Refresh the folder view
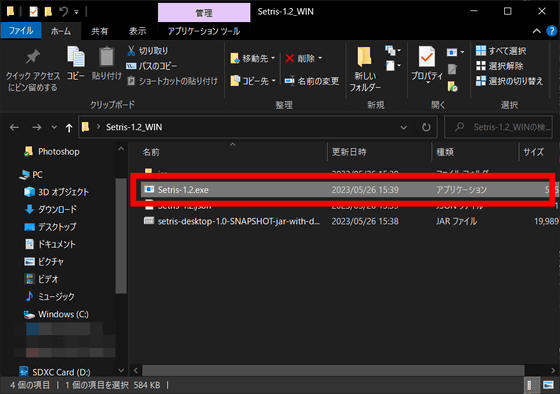The height and width of the screenshot is (394, 560). pos(426,127)
